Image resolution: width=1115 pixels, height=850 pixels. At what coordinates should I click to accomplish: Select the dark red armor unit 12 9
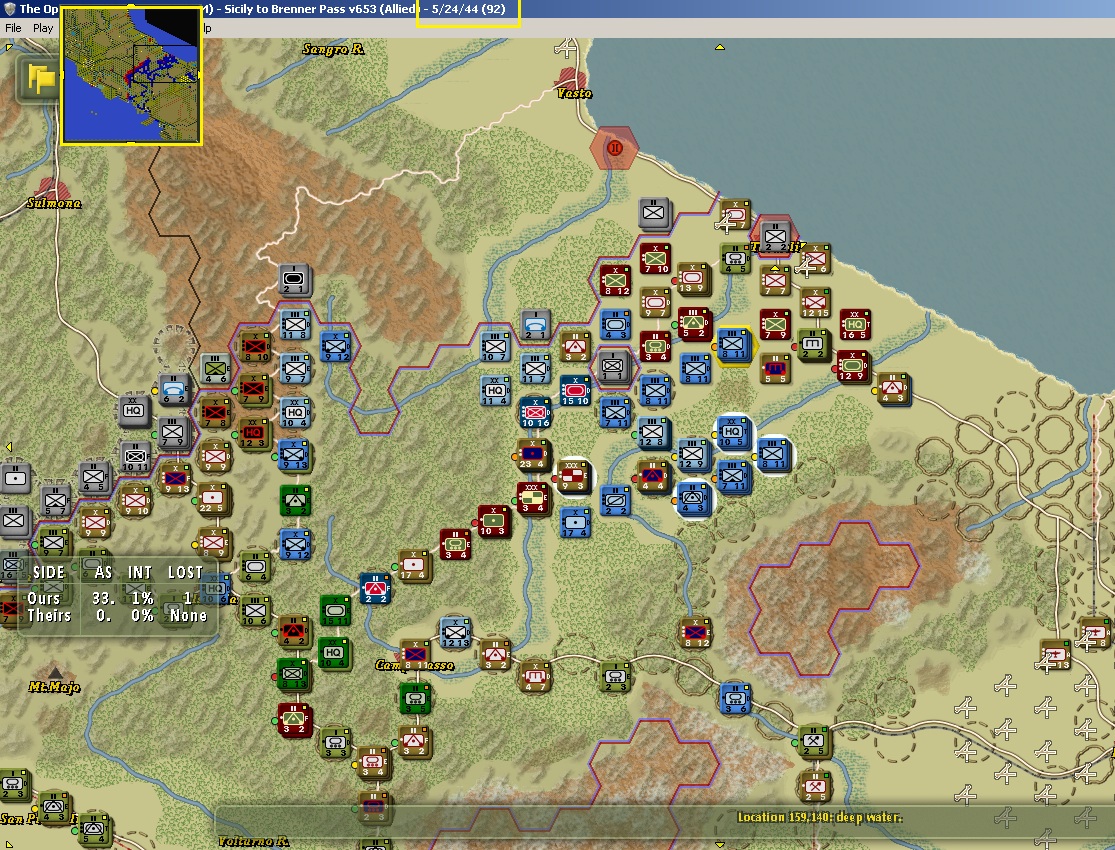pyautogui.click(x=851, y=367)
